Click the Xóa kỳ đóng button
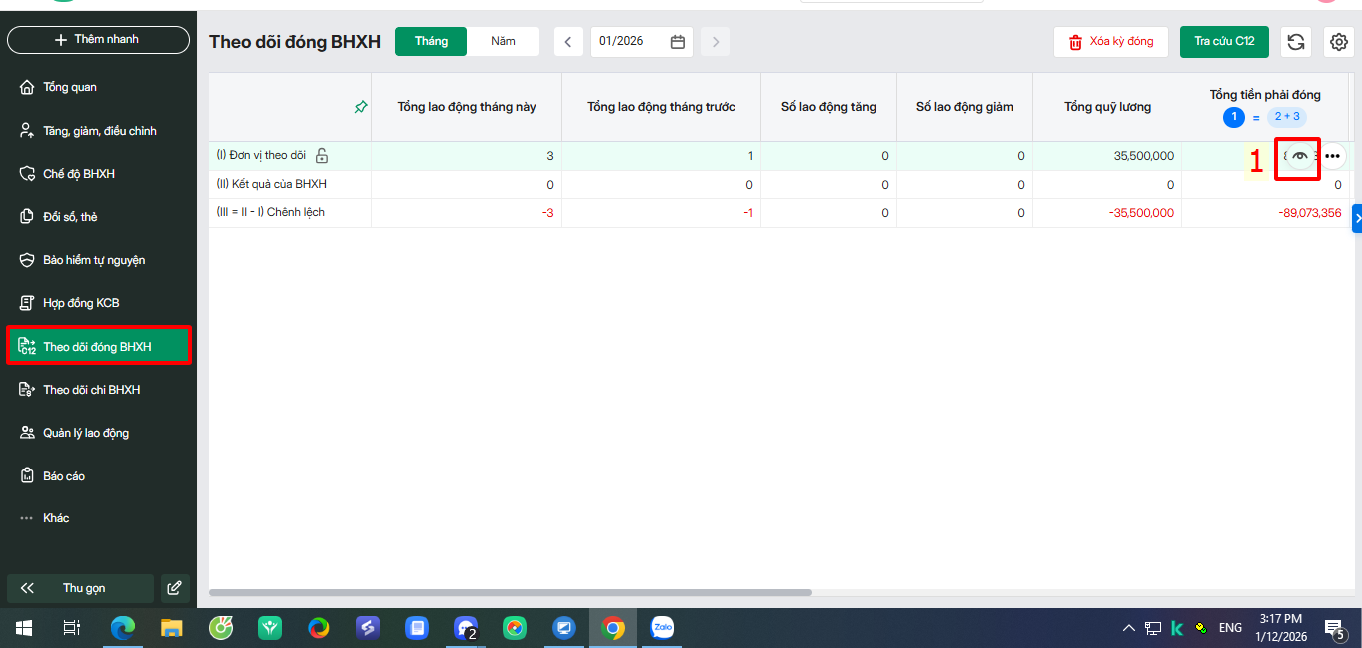Viewport: 1362px width, 648px height. pos(1110,42)
